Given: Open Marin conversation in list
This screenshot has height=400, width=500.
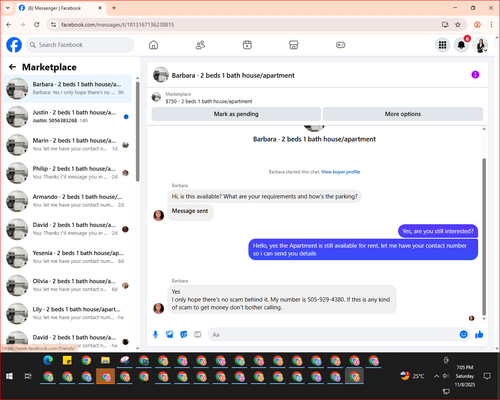Looking at the screenshot, I should (68, 145).
